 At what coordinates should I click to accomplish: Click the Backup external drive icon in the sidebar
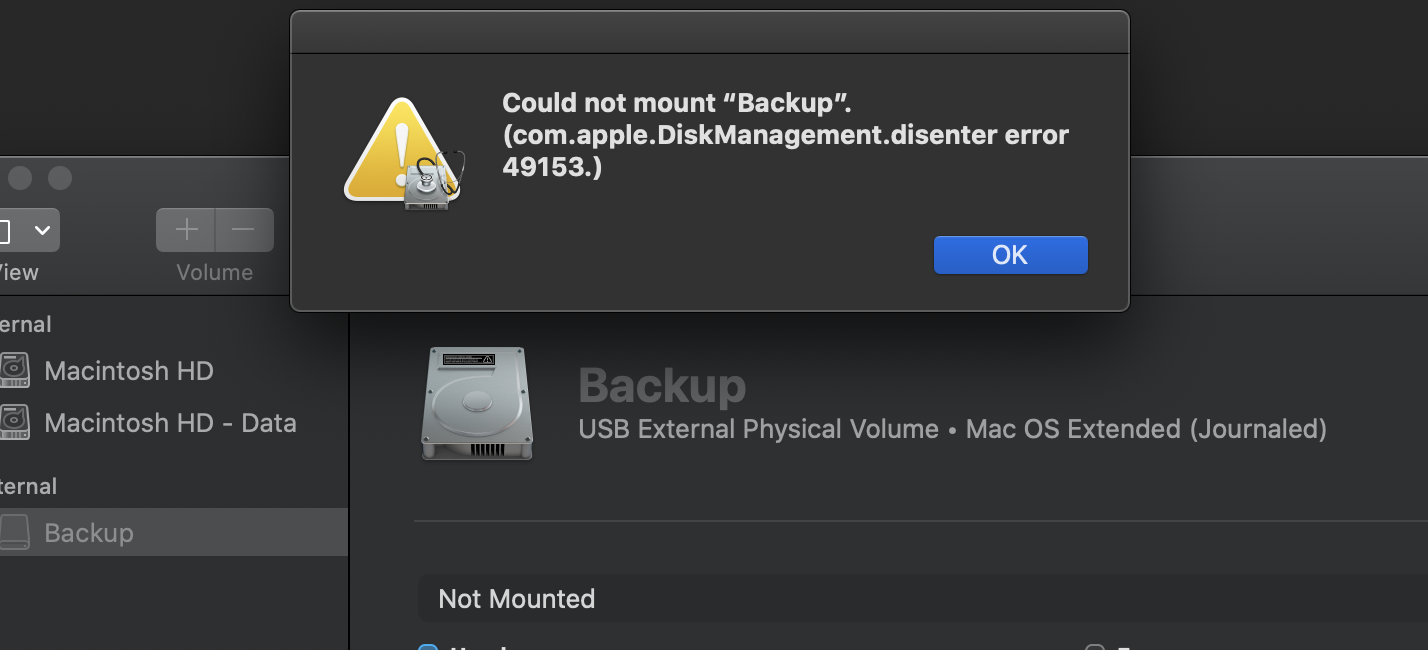click(x=15, y=533)
